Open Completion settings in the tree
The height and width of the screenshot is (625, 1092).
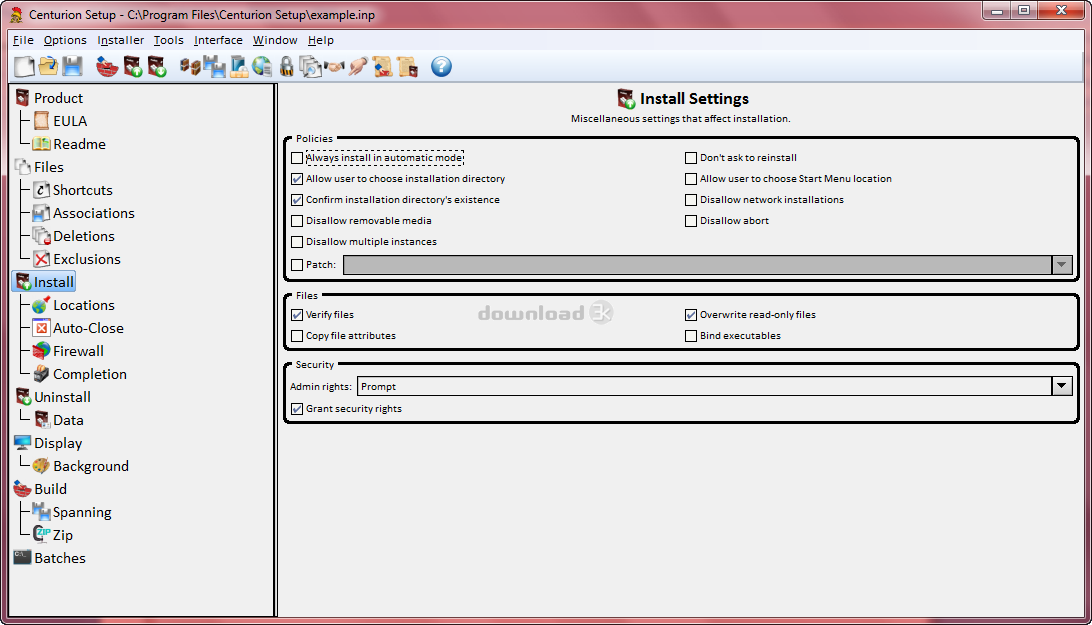click(90, 373)
